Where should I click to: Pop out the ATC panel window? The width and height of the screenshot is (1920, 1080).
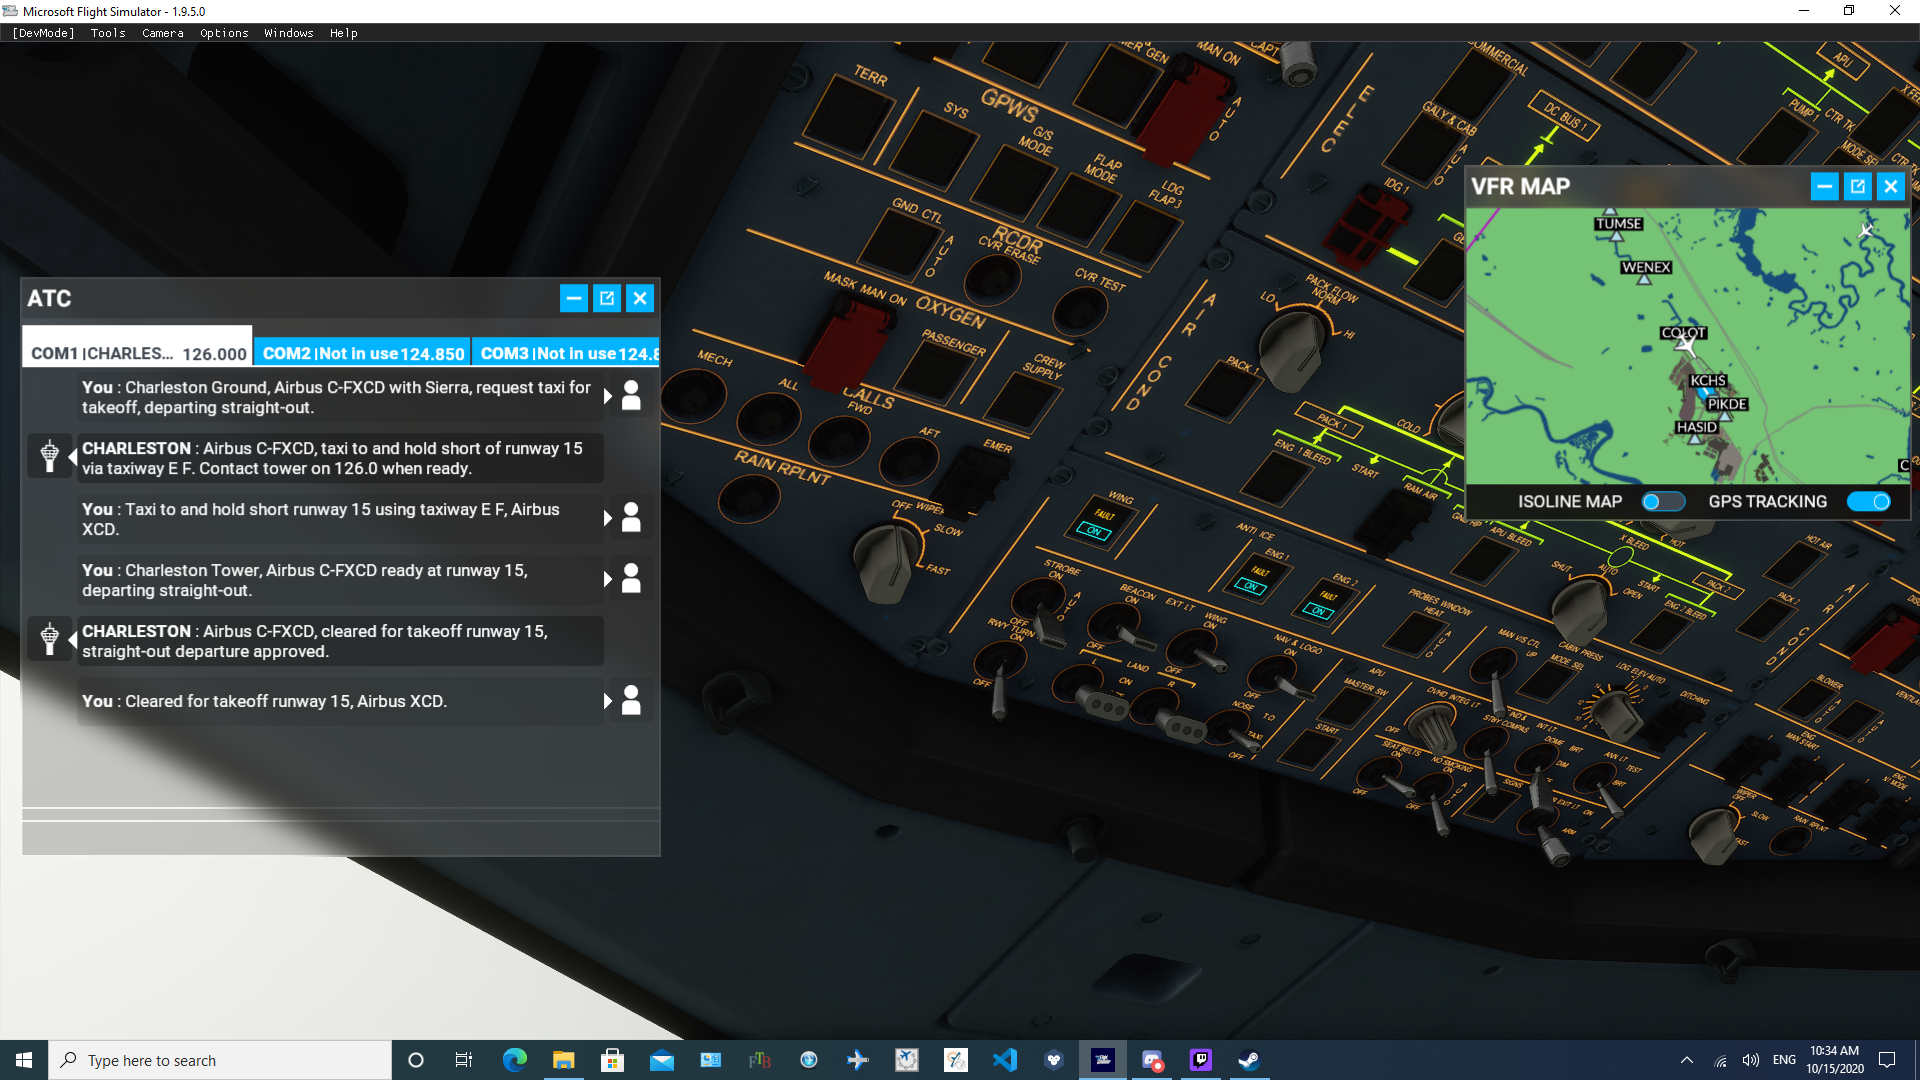pos(607,298)
